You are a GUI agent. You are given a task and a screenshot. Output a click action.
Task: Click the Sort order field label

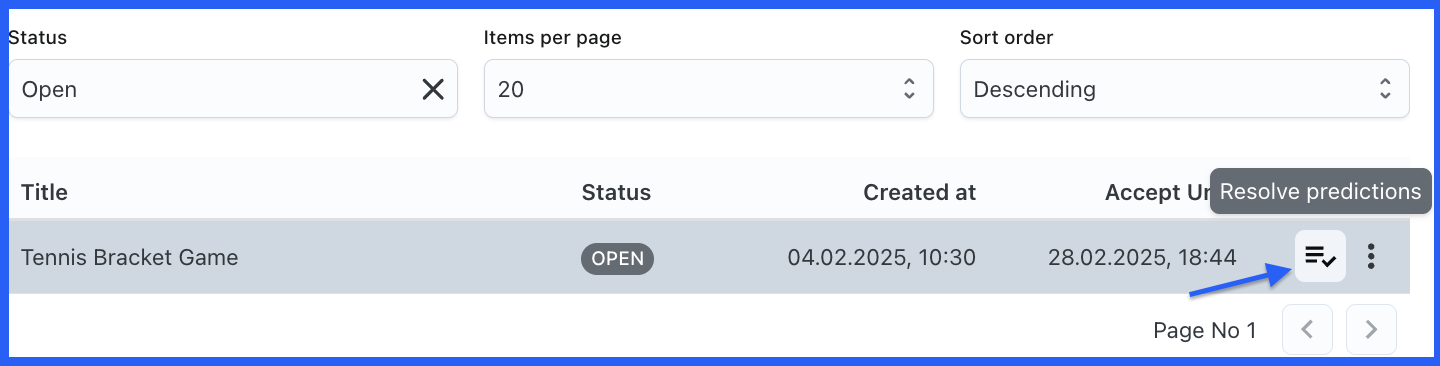pyautogui.click(x=1007, y=38)
